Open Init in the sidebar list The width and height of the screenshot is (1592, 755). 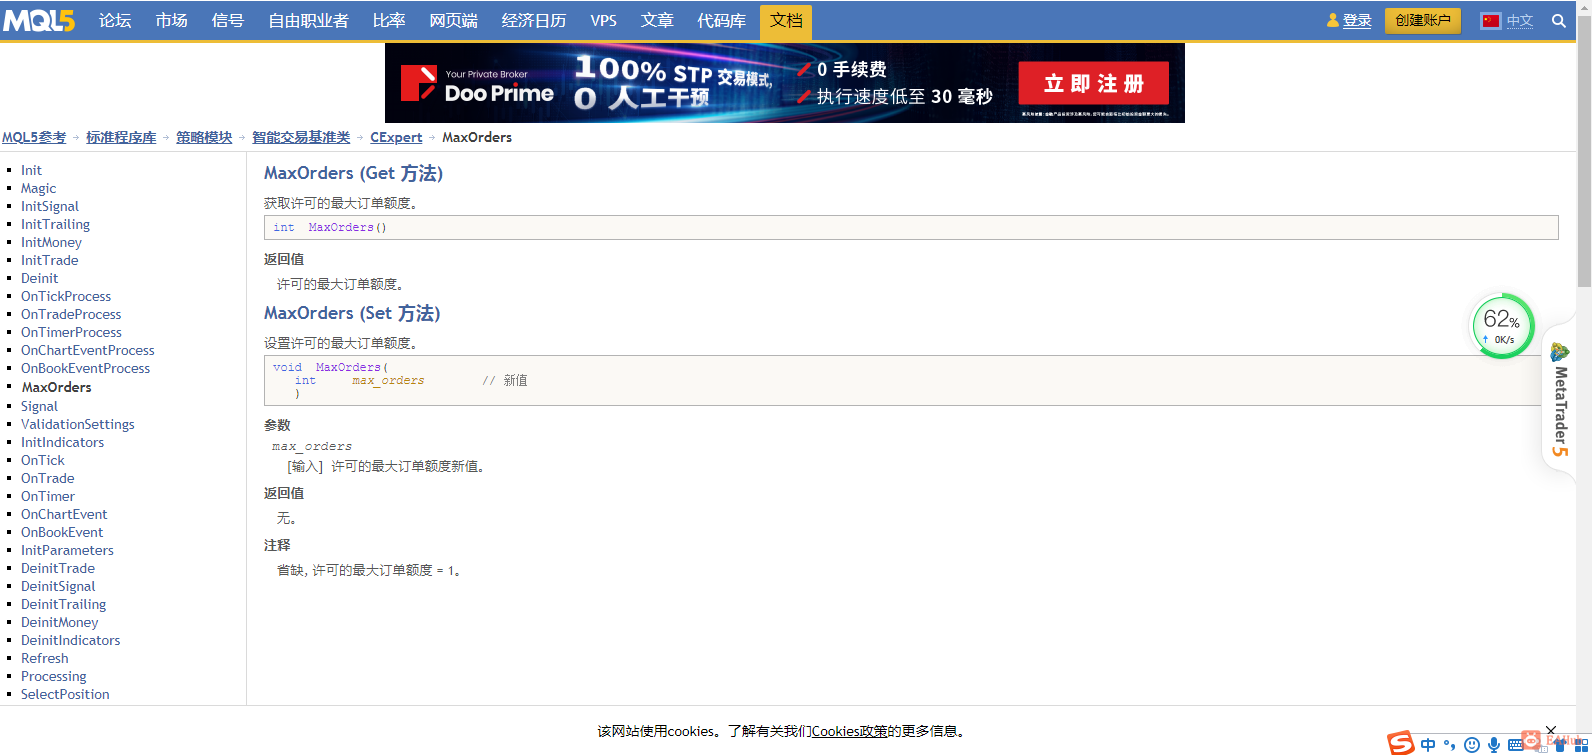click(x=31, y=171)
